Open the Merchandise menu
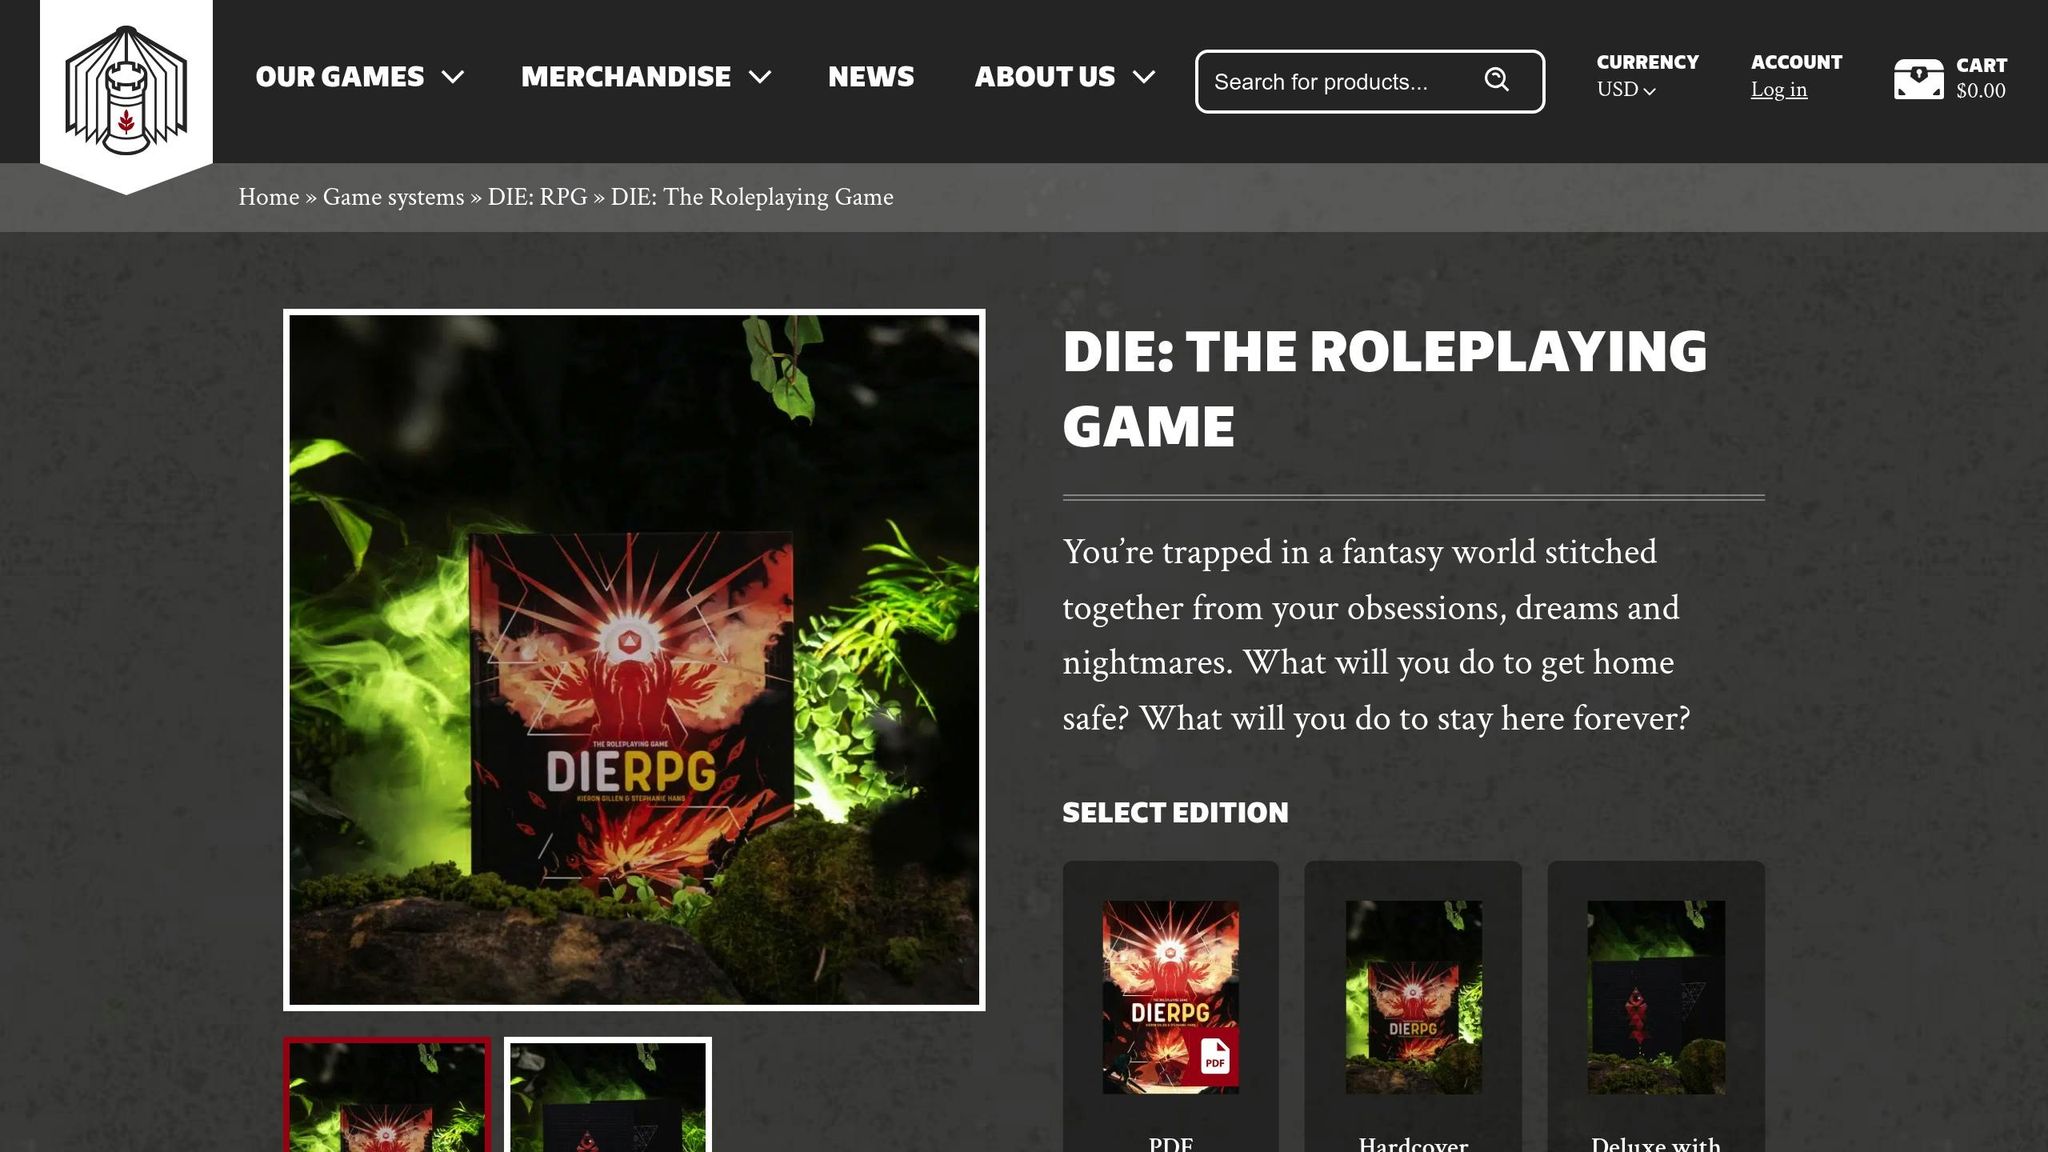 [x=626, y=77]
